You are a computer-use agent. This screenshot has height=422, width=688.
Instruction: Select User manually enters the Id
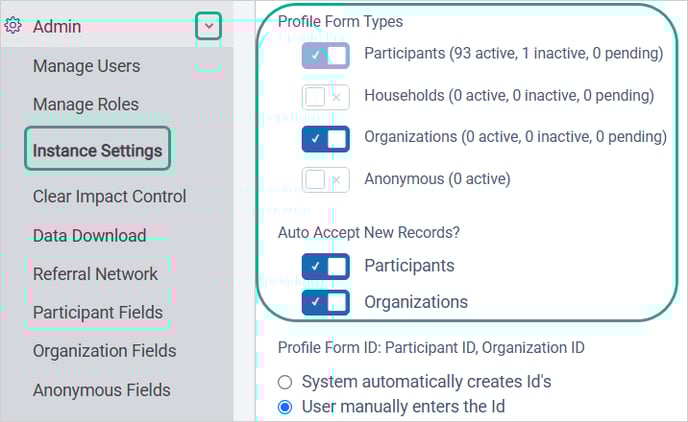285,407
